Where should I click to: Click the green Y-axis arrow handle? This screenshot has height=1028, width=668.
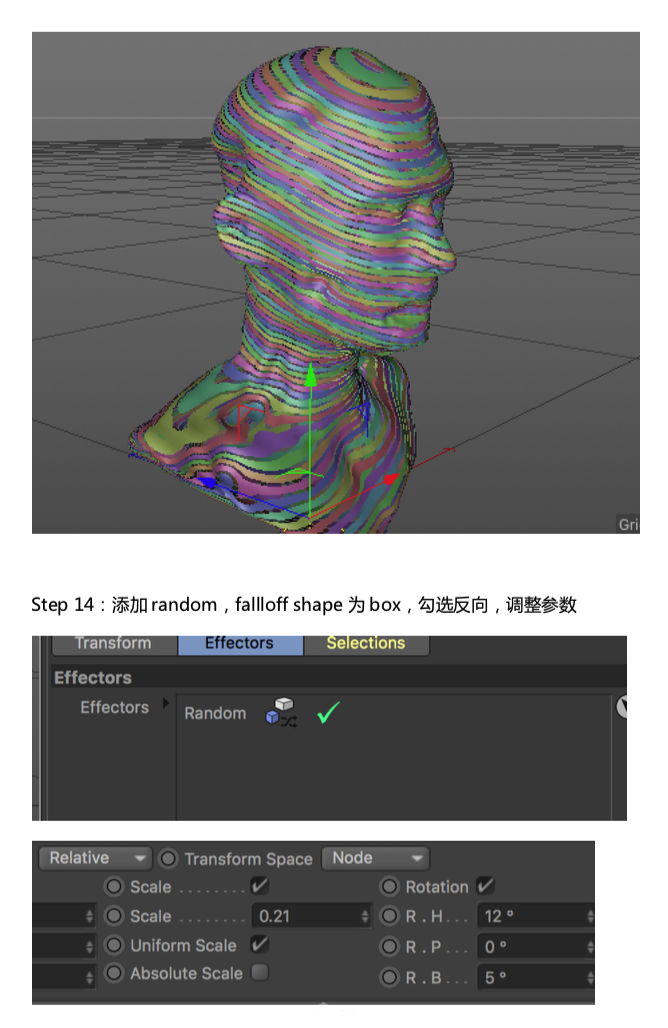(x=311, y=375)
